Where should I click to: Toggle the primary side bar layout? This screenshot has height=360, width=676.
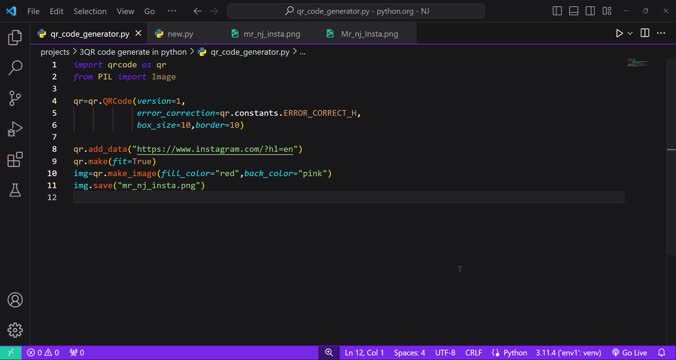557,11
